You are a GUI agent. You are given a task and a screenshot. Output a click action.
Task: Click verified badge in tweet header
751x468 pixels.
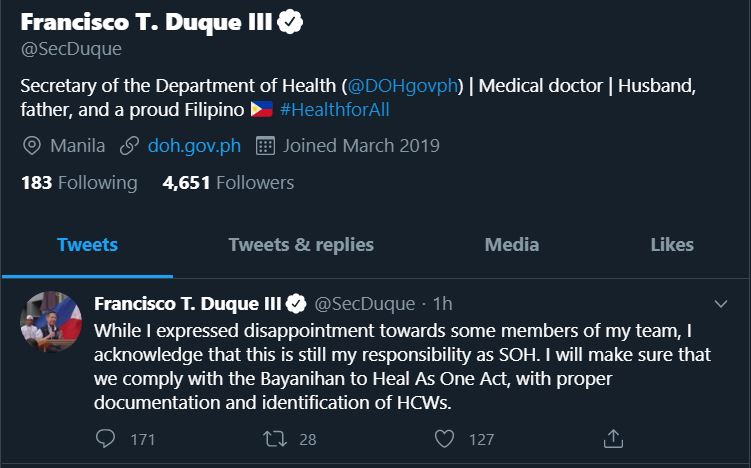[x=297, y=303]
